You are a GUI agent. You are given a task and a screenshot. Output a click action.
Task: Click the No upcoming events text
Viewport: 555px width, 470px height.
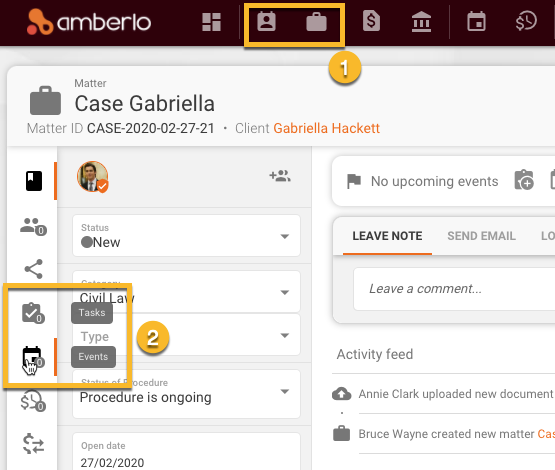[x=434, y=181]
